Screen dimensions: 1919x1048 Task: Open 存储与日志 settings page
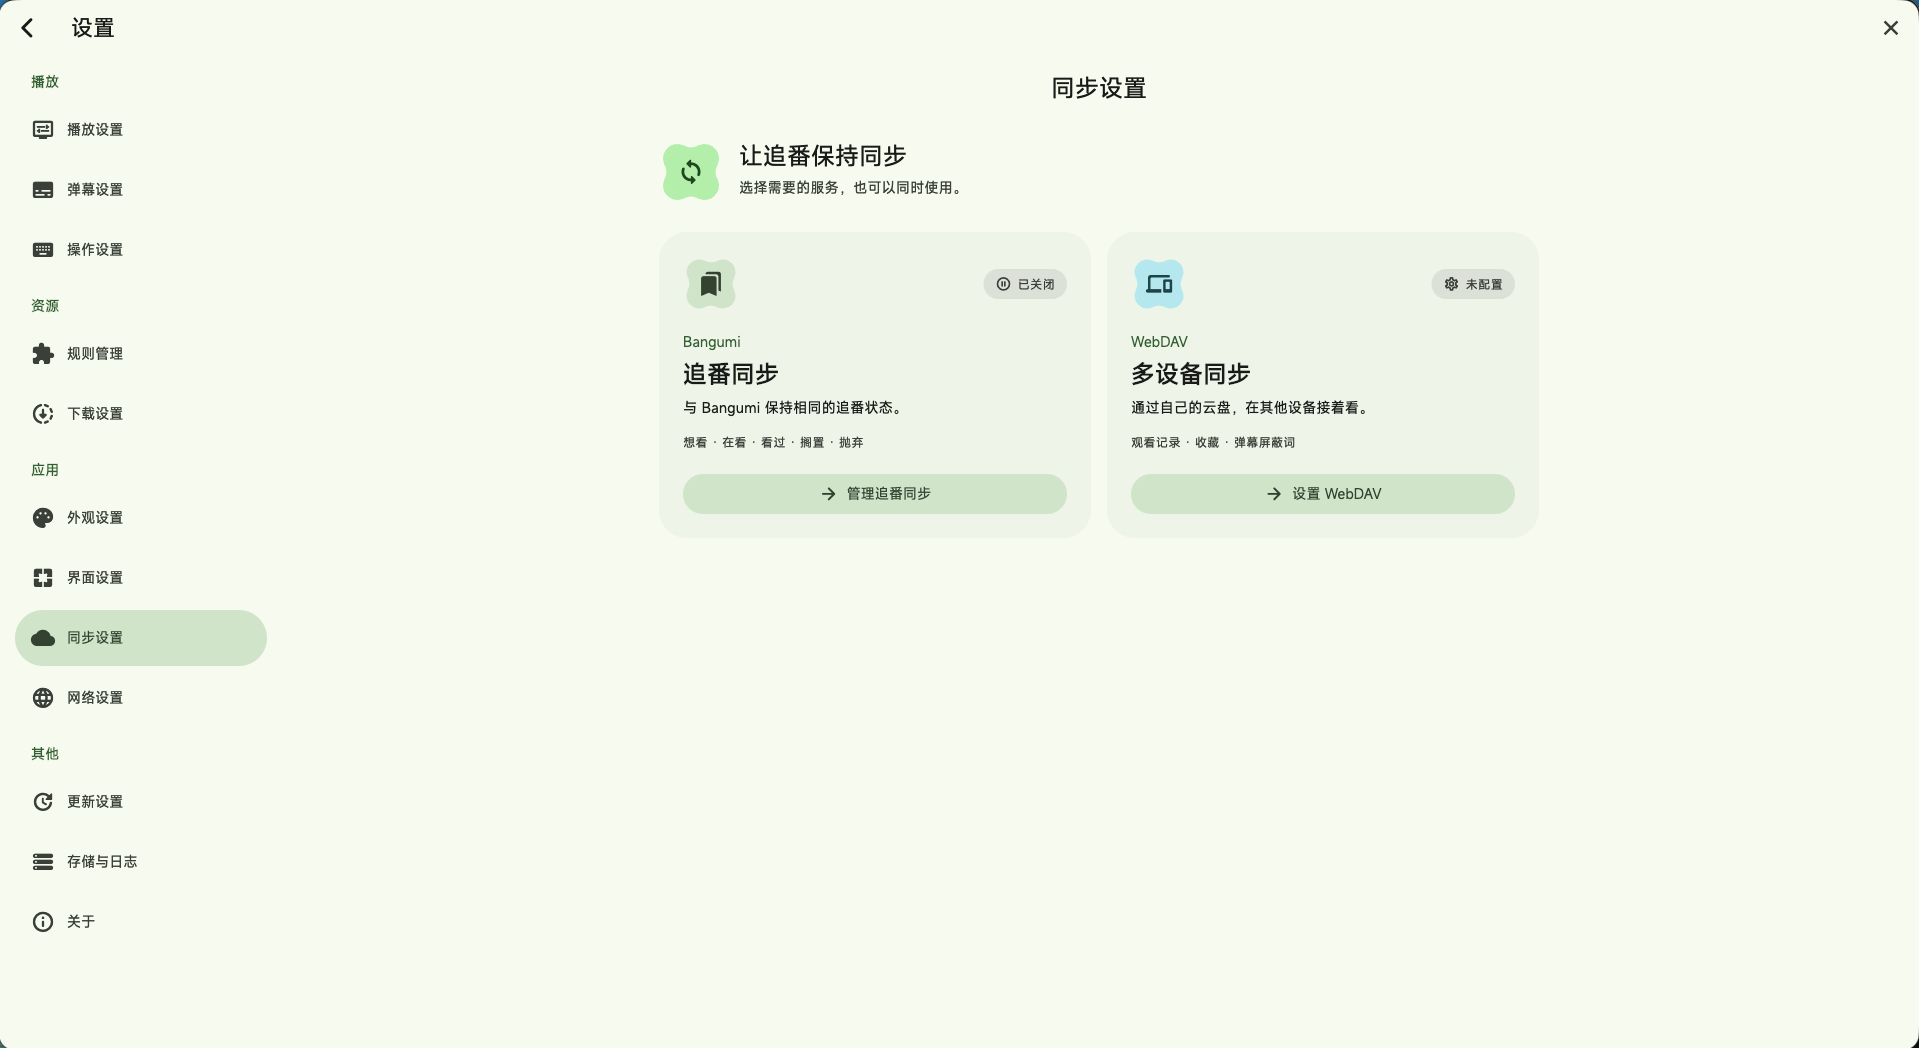[x=141, y=862]
